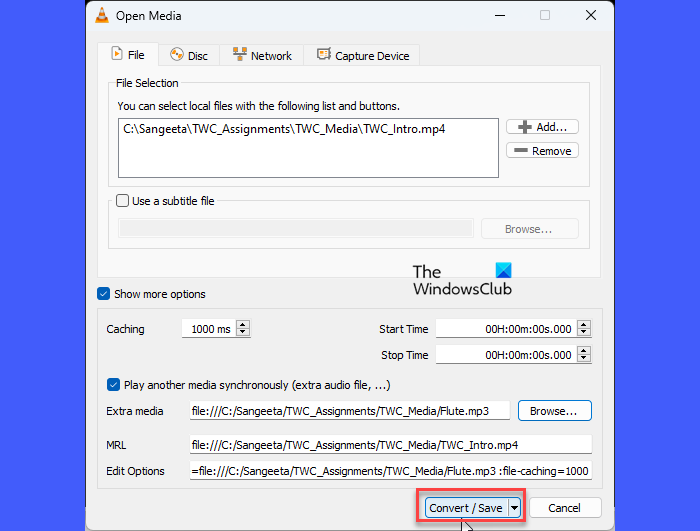Viewport: 700px width, 531px height.
Task: Browse for extra media file
Action: (554, 410)
